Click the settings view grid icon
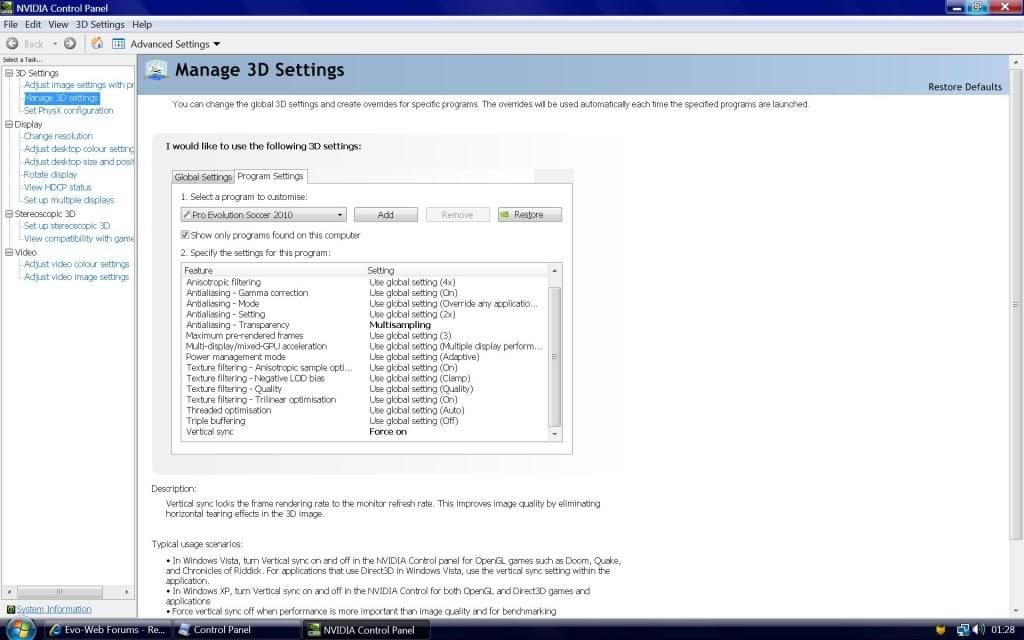Screen dimensions: 1024x640 118,44
